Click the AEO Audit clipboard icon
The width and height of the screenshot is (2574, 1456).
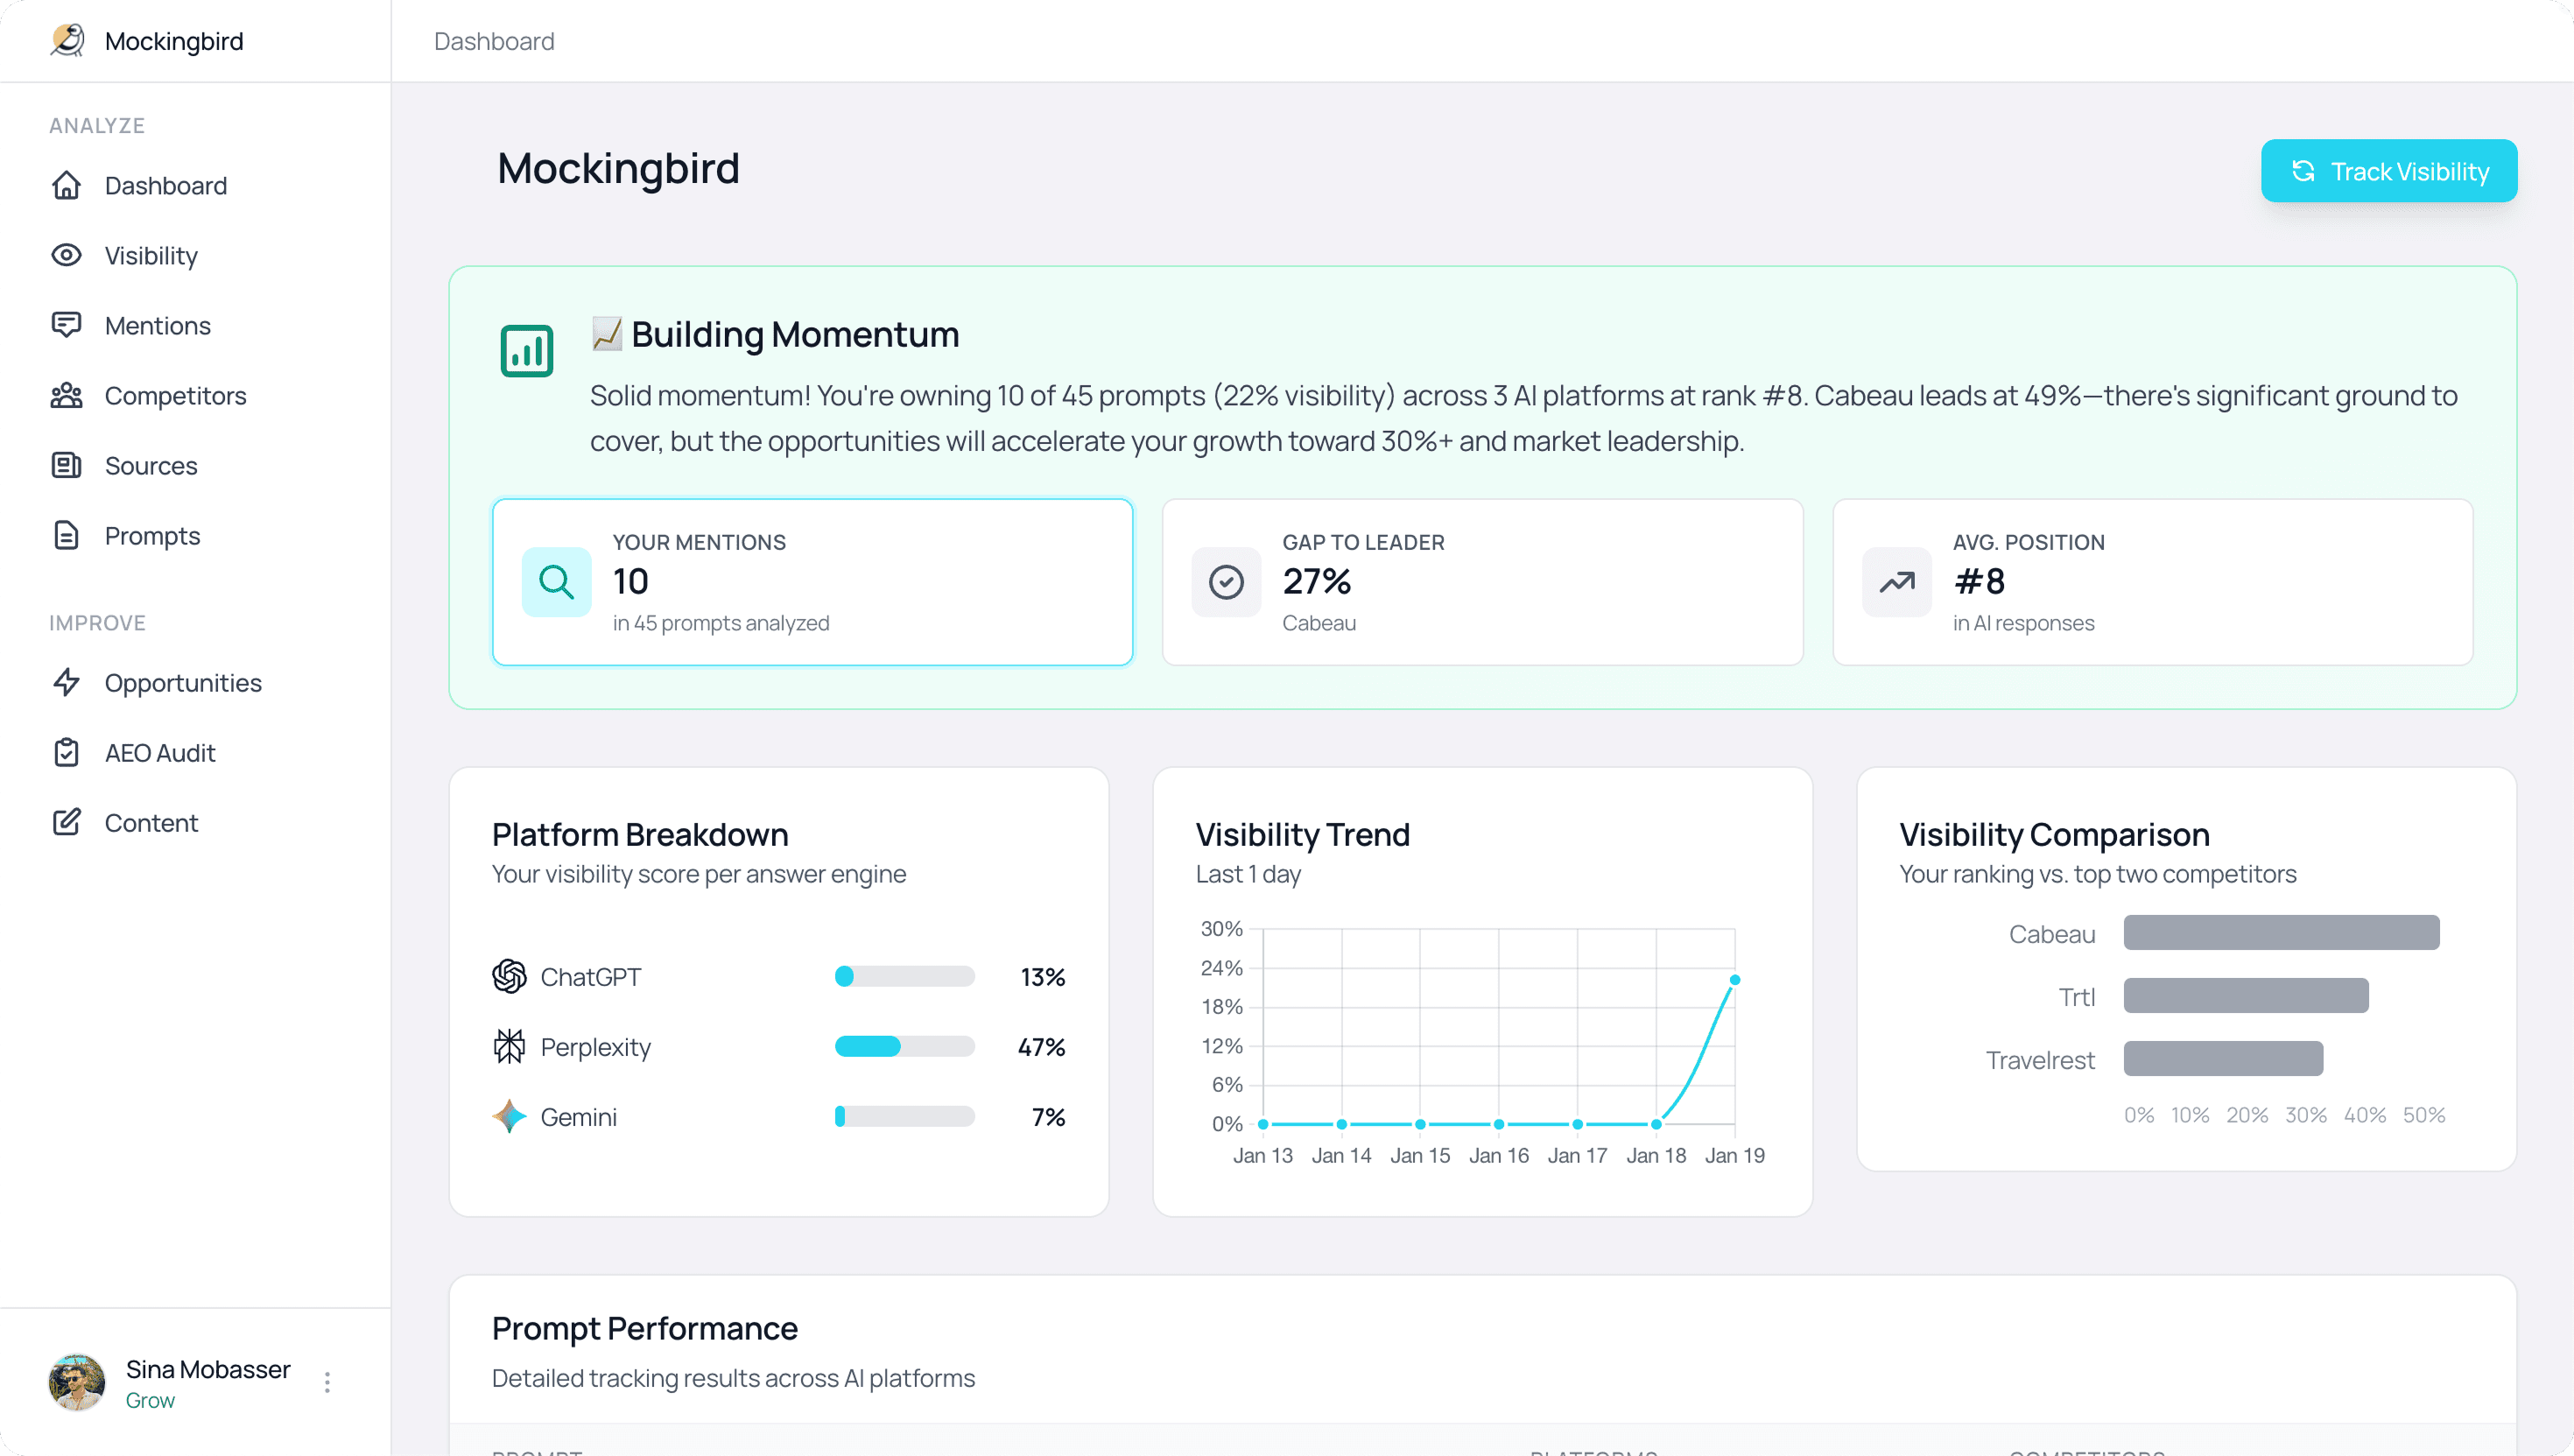[x=66, y=753]
